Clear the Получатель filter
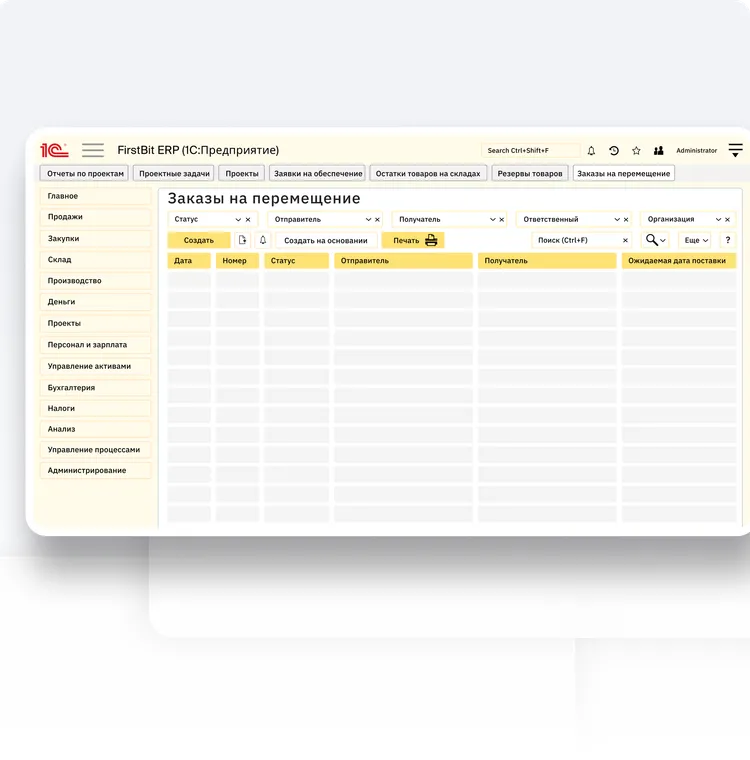This screenshot has width=750, height=760. (x=502, y=219)
